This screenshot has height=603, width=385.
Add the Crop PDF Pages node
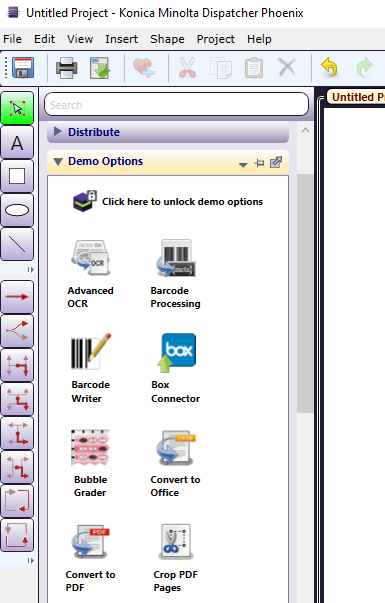point(175,558)
